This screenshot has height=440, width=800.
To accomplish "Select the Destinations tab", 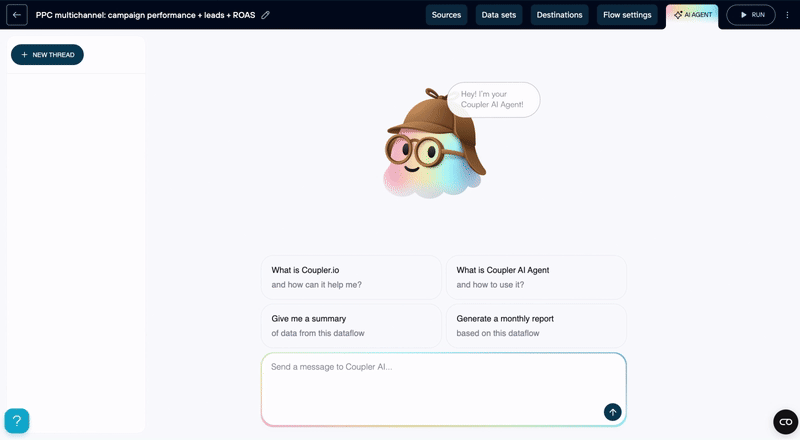I will [558, 15].
